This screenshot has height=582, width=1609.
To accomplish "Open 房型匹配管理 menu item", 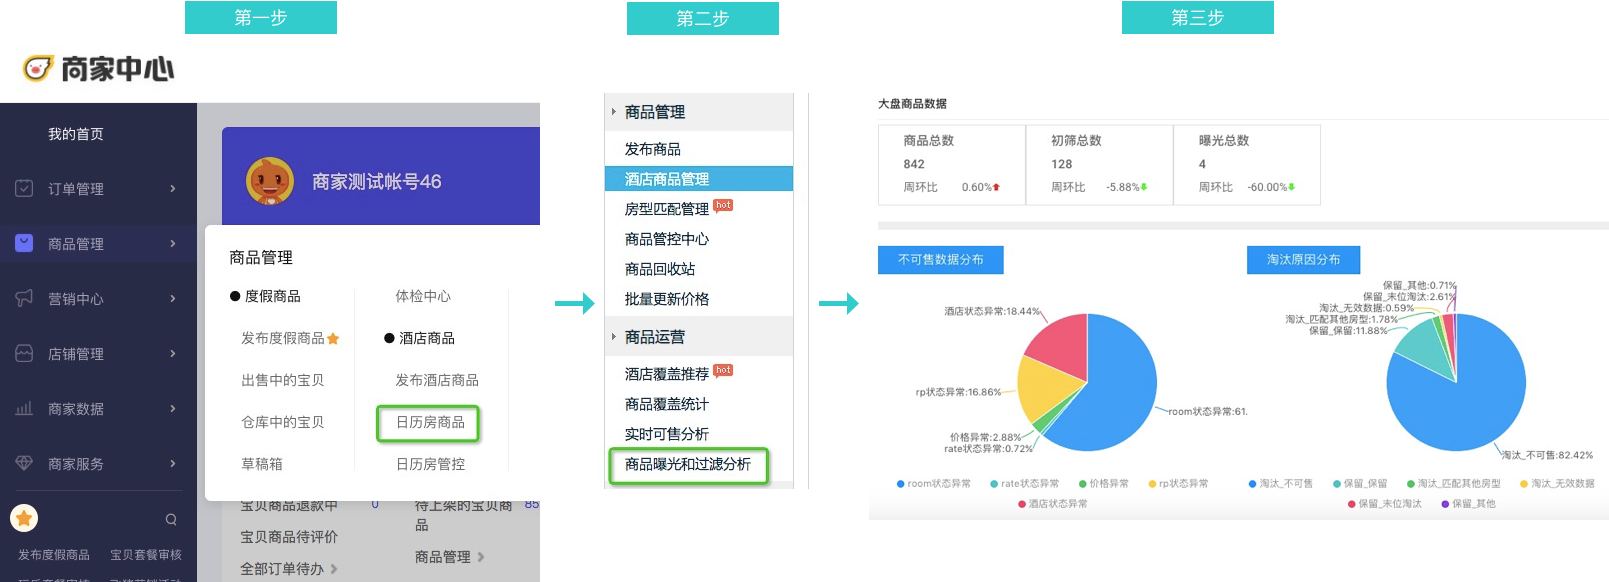I will 667,209.
